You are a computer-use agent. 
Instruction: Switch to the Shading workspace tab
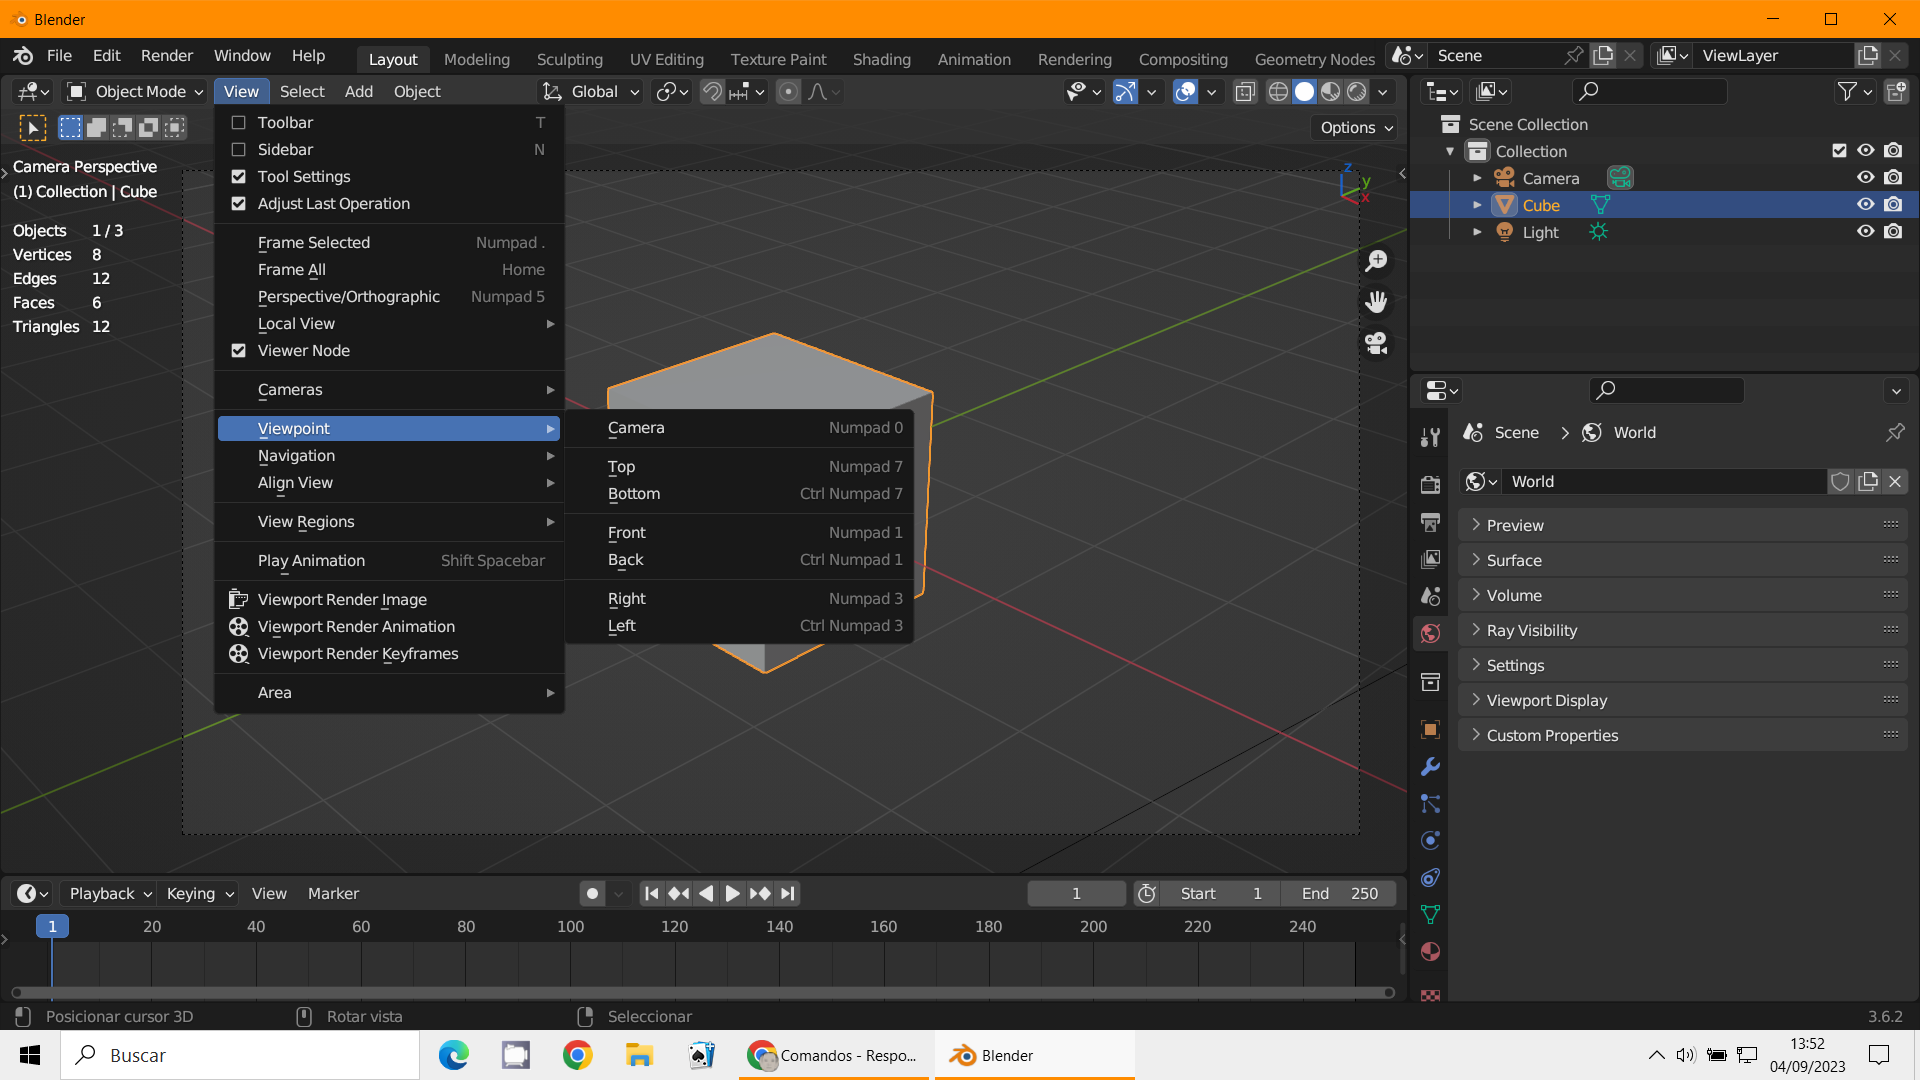tap(881, 60)
